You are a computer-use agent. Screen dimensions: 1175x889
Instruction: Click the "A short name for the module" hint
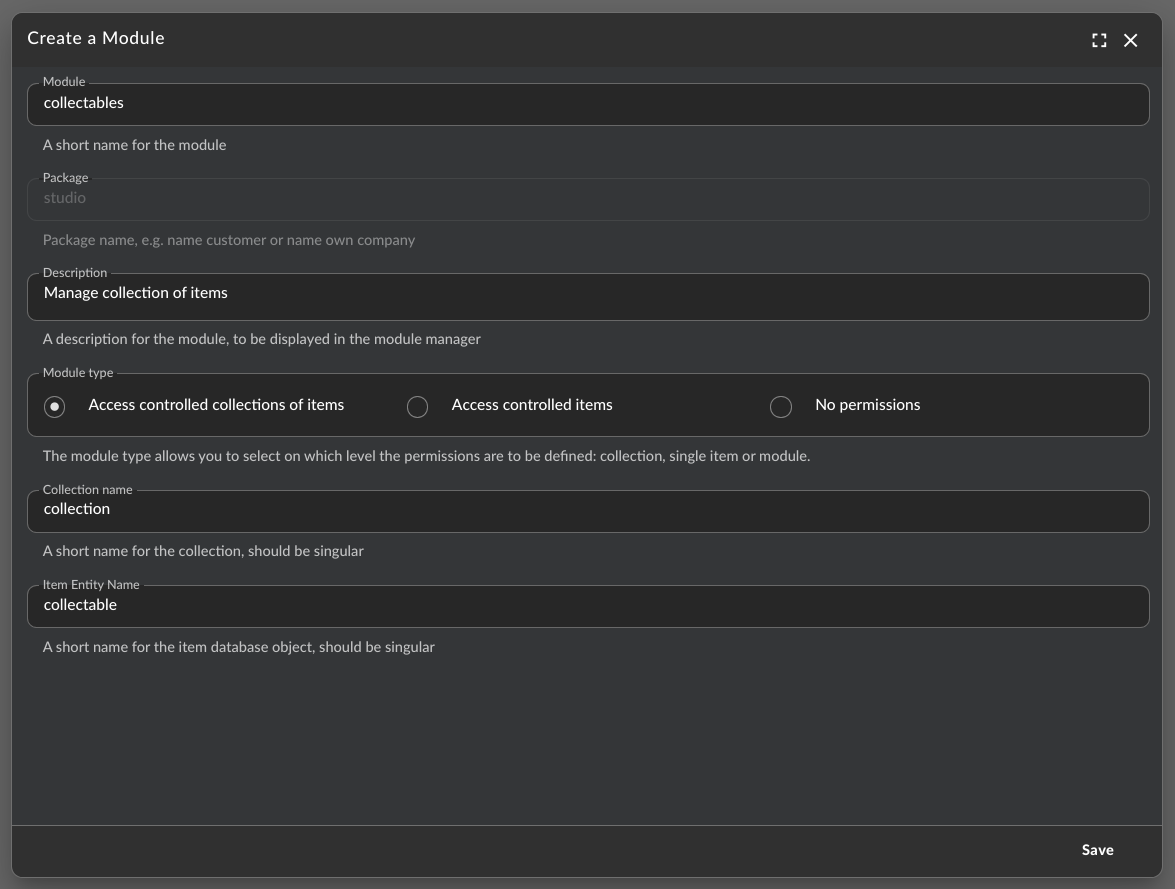click(134, 145)
